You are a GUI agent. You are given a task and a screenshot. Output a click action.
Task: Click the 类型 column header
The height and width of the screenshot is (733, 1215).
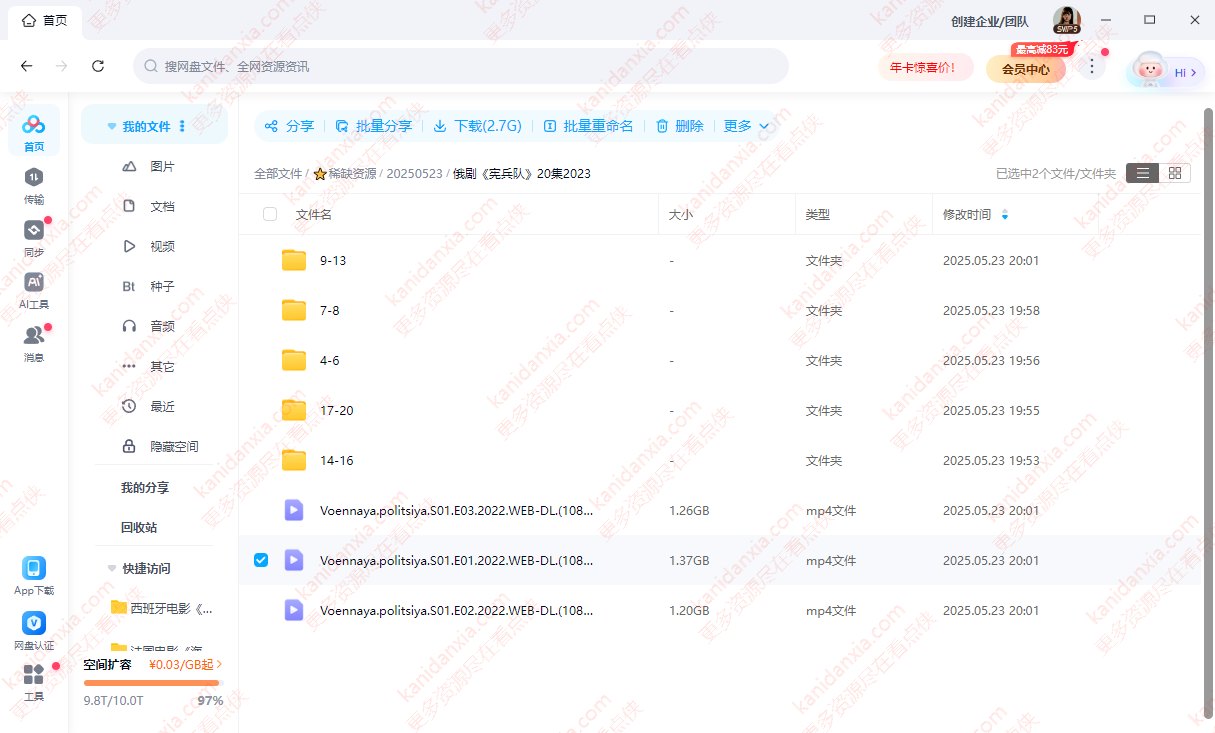pyautogui.click(x=818, y=214)
